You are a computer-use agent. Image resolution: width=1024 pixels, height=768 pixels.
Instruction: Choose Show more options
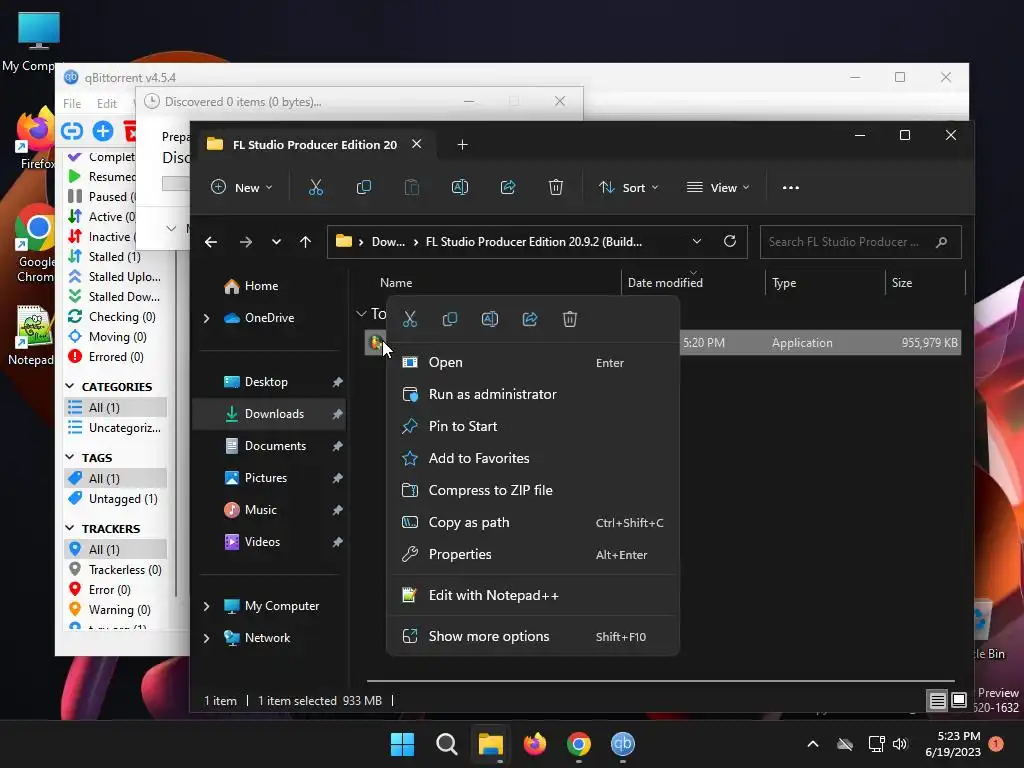[x=533, y=637]
